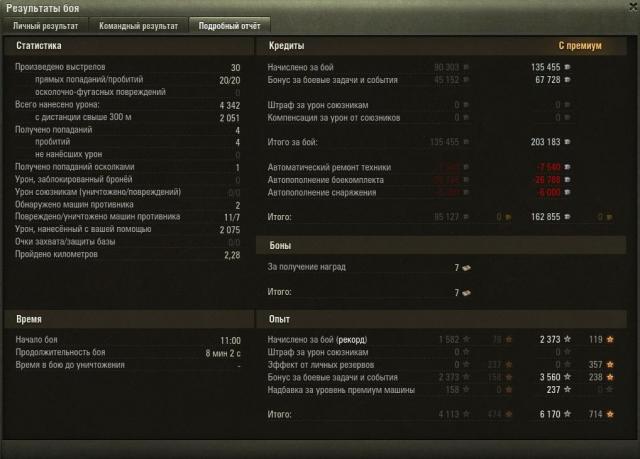Image resolution: width=640 pixels, height=459 pixels.
Task: Click white star icon beside 2 373
Action: pos(567,339)
